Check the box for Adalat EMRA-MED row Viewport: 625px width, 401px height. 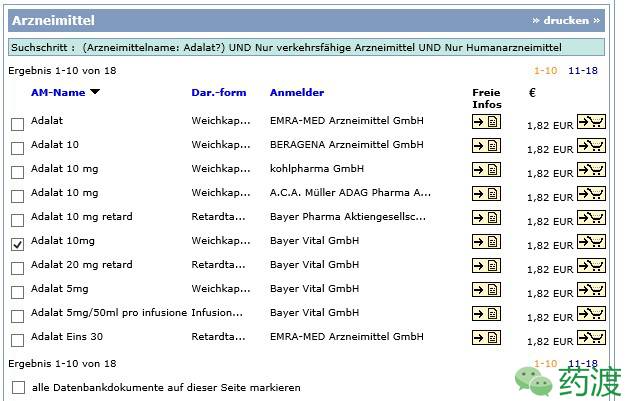pos(17,124)
